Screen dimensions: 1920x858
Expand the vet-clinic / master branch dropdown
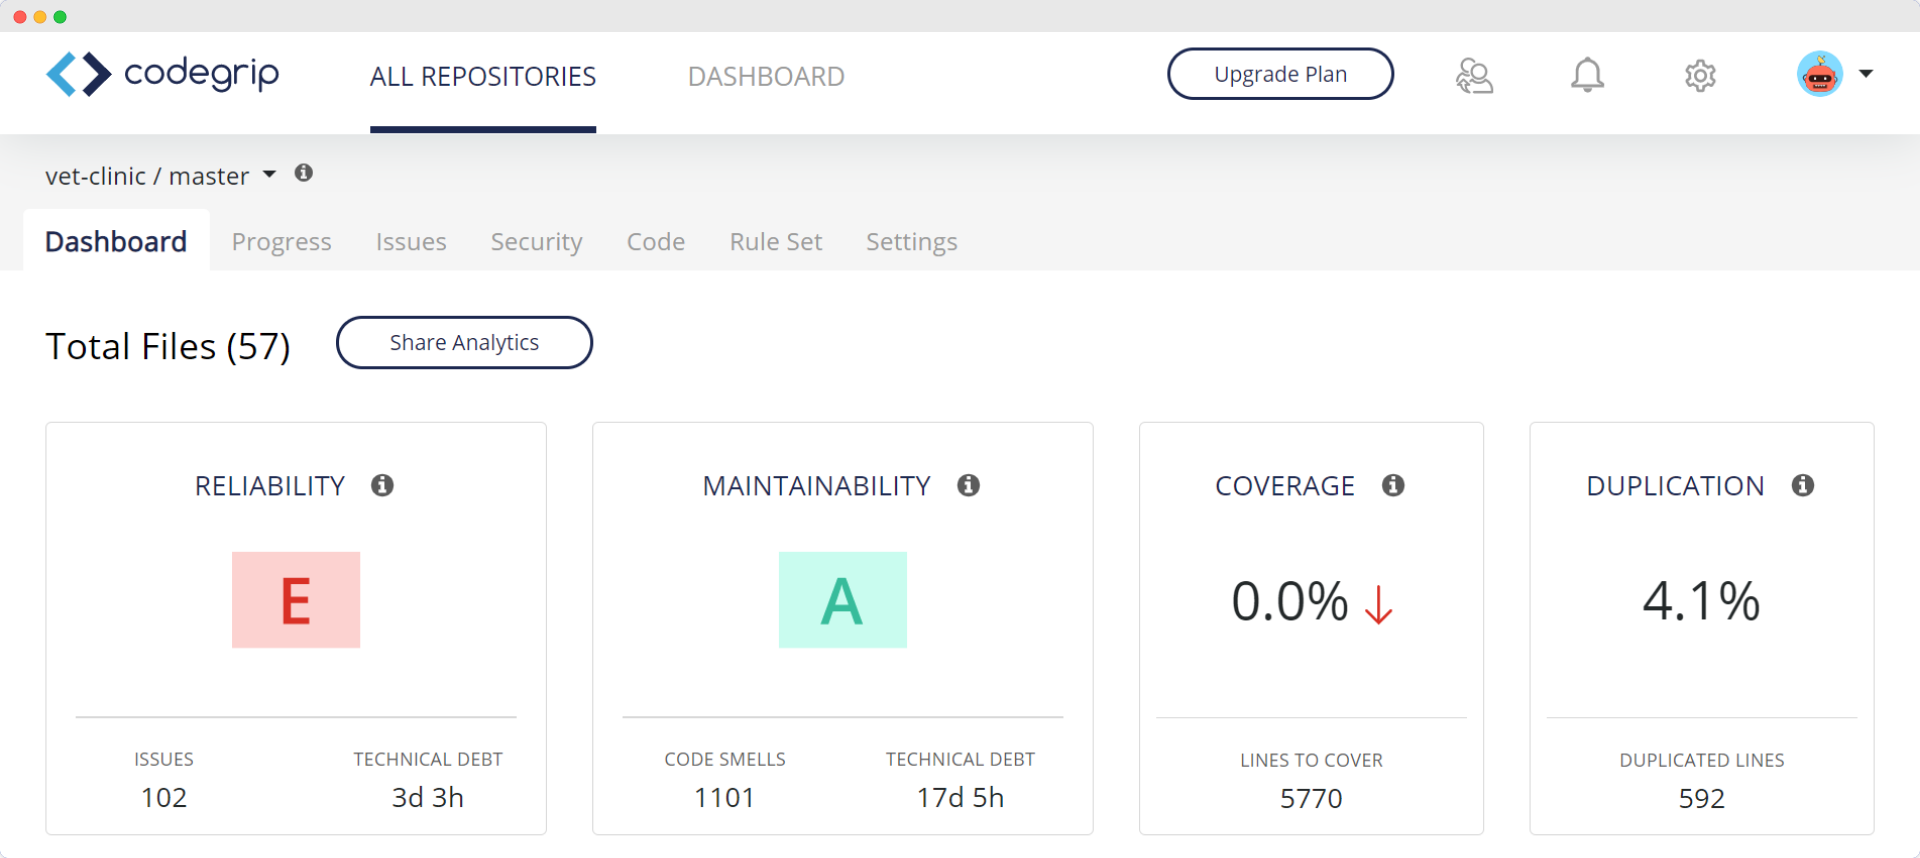click(x=269, y=175)
